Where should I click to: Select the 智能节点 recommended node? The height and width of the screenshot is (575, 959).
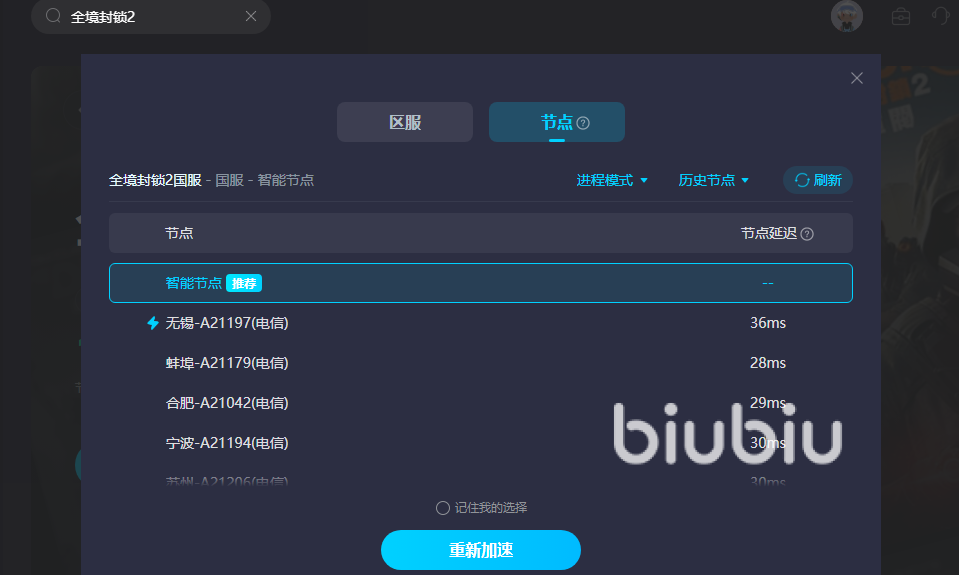tap(481, 283)
